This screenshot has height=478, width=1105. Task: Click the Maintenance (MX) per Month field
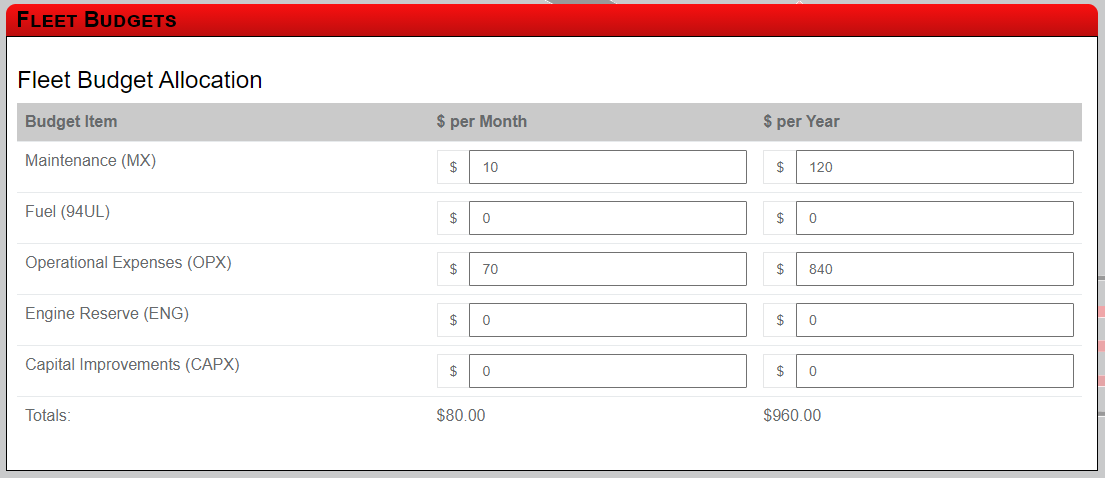(607, 167)
